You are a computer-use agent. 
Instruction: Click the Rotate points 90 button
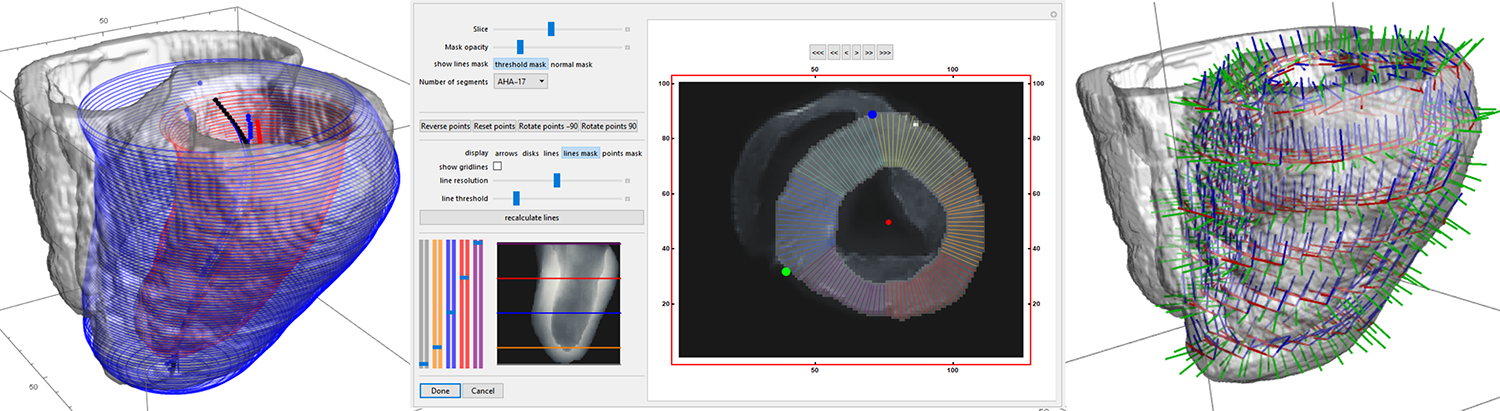(x=609, y=126)
